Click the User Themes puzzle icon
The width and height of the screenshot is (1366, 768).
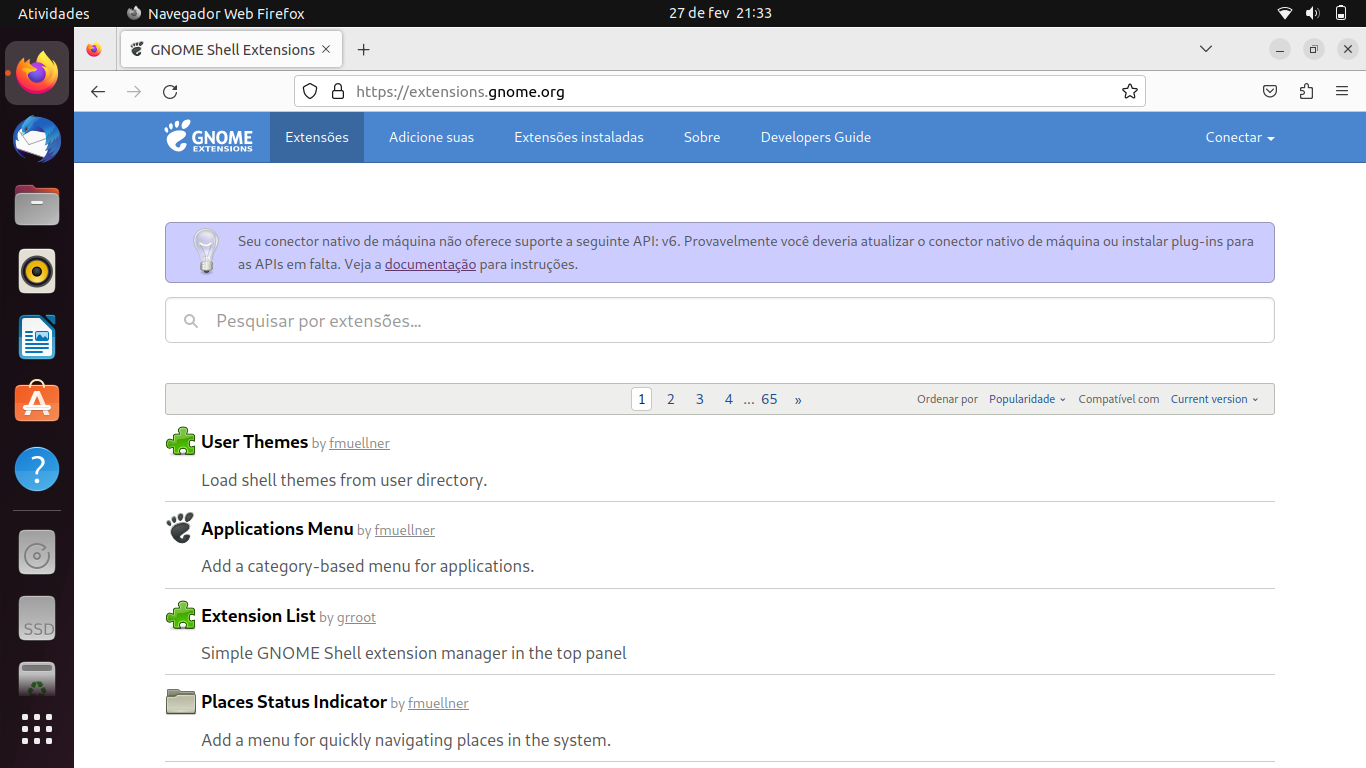tap(181, 441)
